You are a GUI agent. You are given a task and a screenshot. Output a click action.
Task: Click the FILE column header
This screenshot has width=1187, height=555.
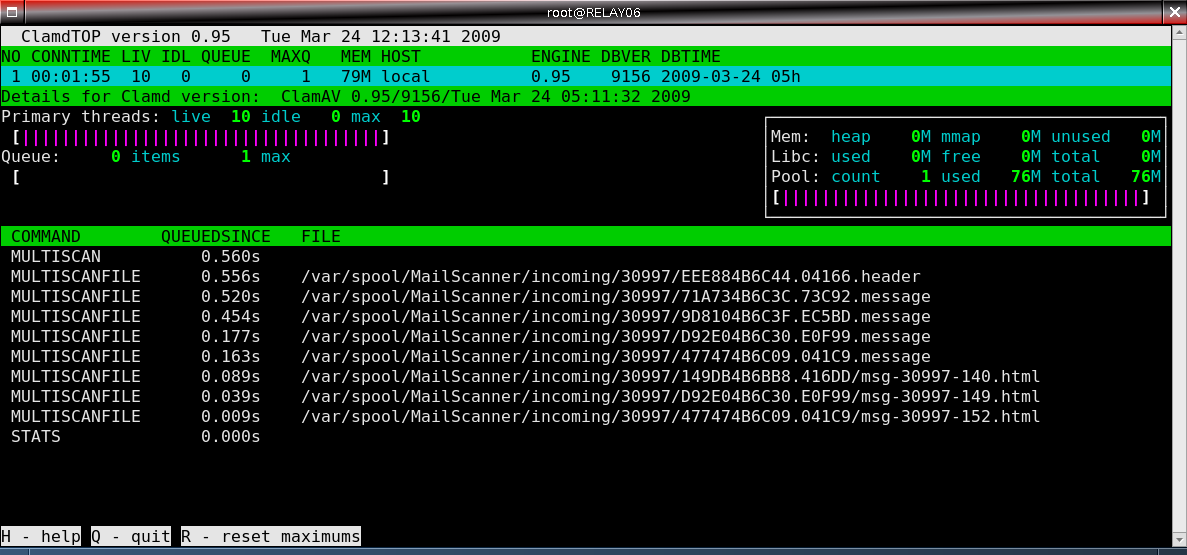321,236
